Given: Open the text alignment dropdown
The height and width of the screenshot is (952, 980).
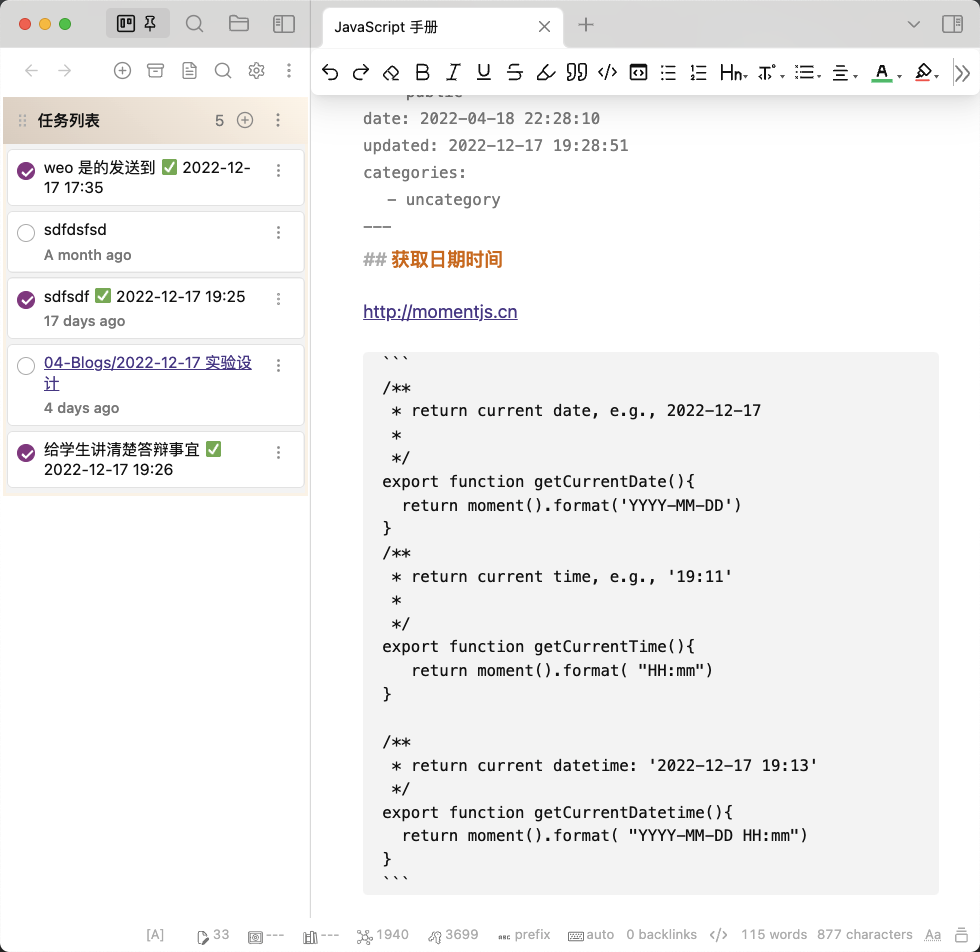Looking at the screenshot, I should [x=845, y=73].
